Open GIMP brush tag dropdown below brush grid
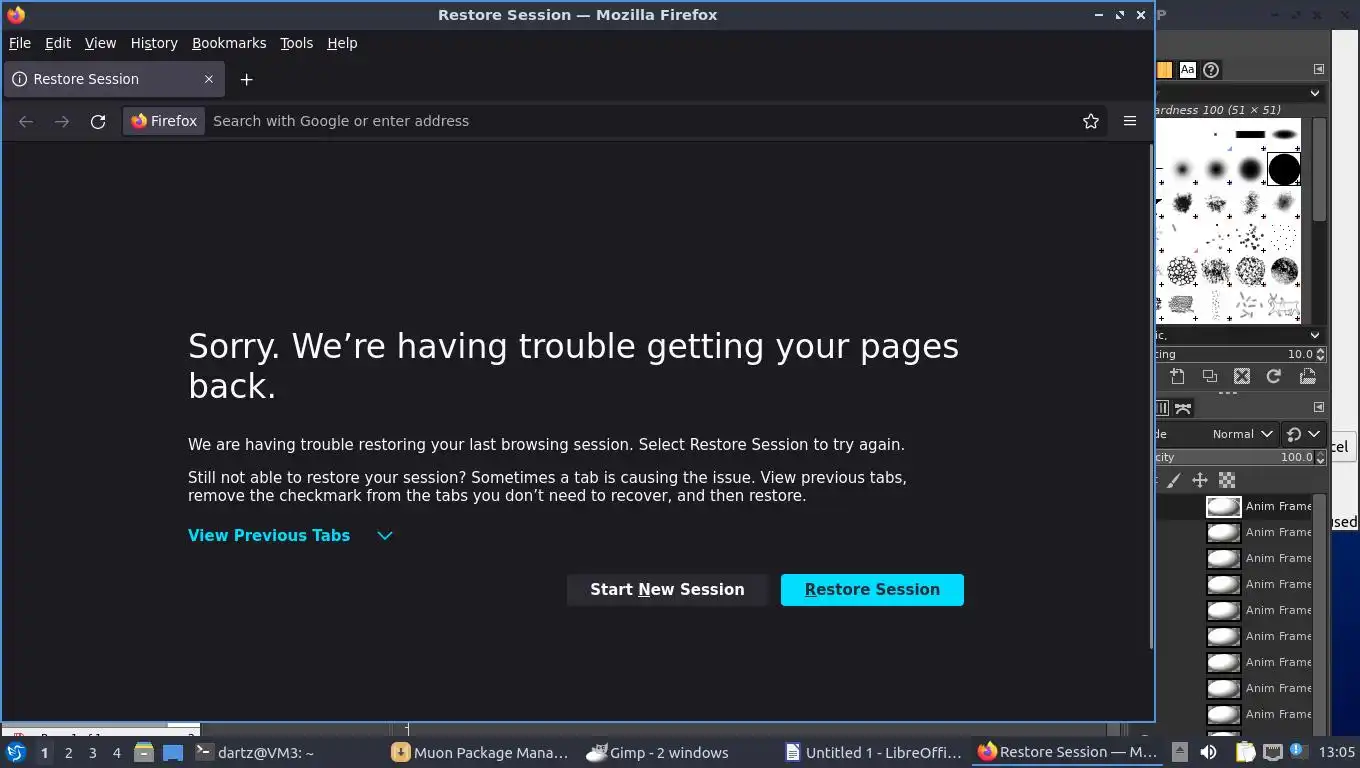Screen dimensions: 1360x768 click(x=1315, y=335)
